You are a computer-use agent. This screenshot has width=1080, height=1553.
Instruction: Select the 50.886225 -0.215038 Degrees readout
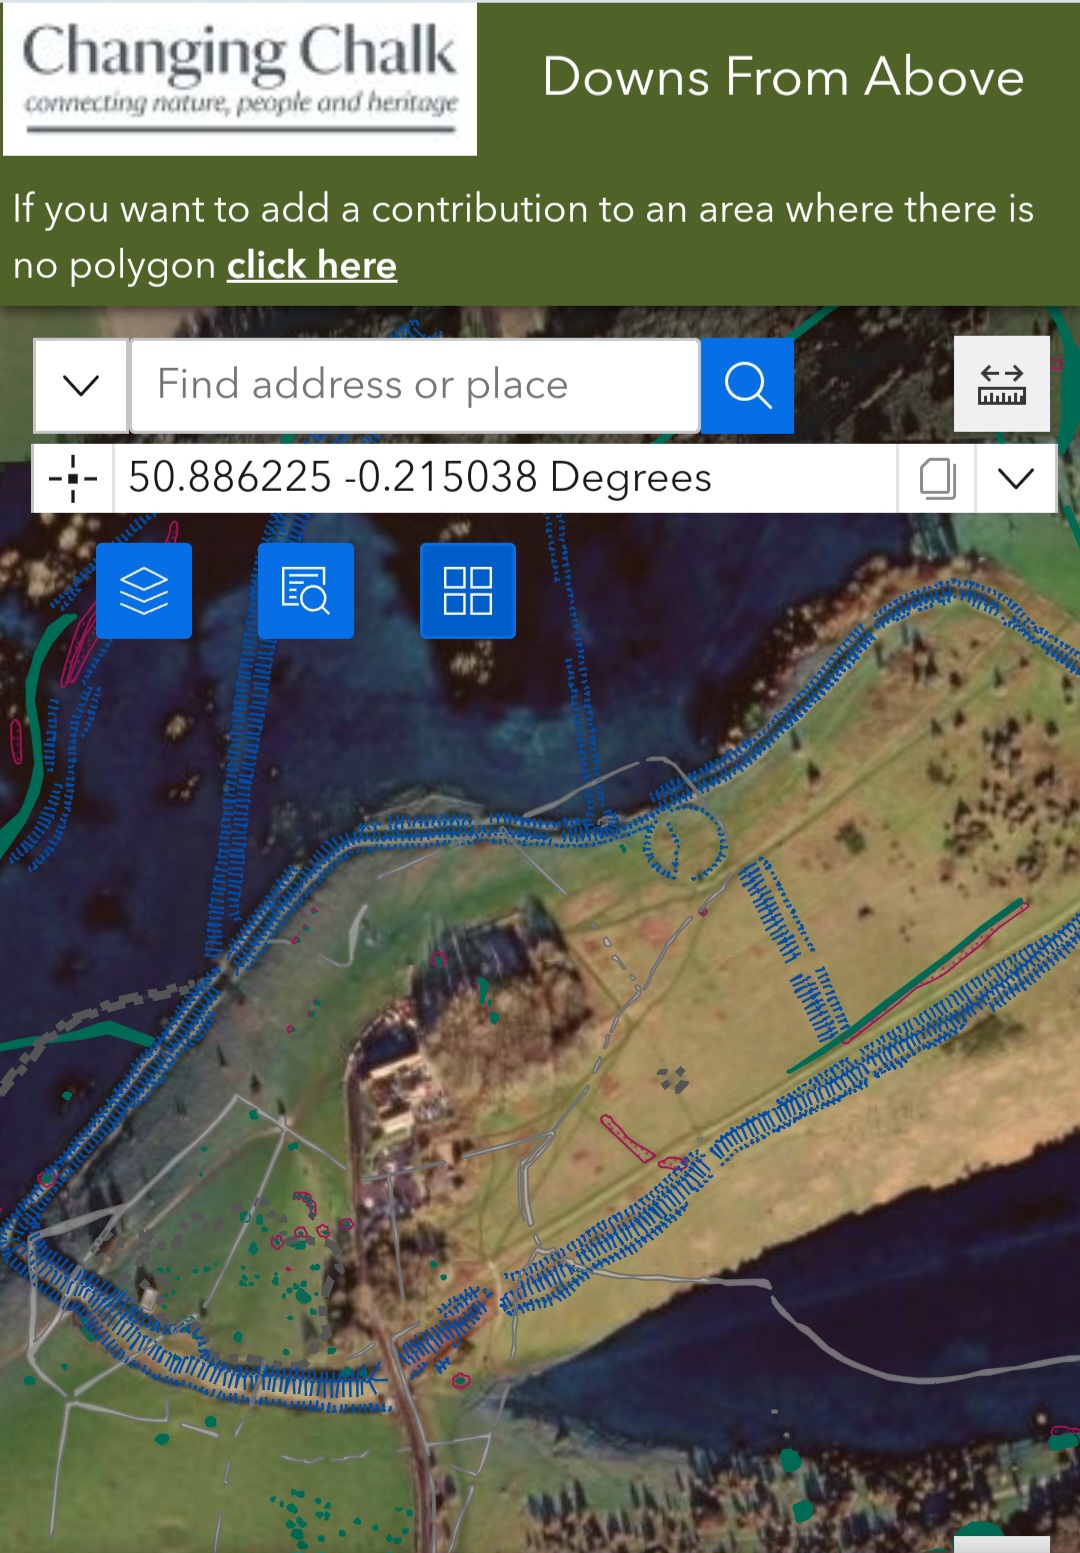click(x=420, y=477)
